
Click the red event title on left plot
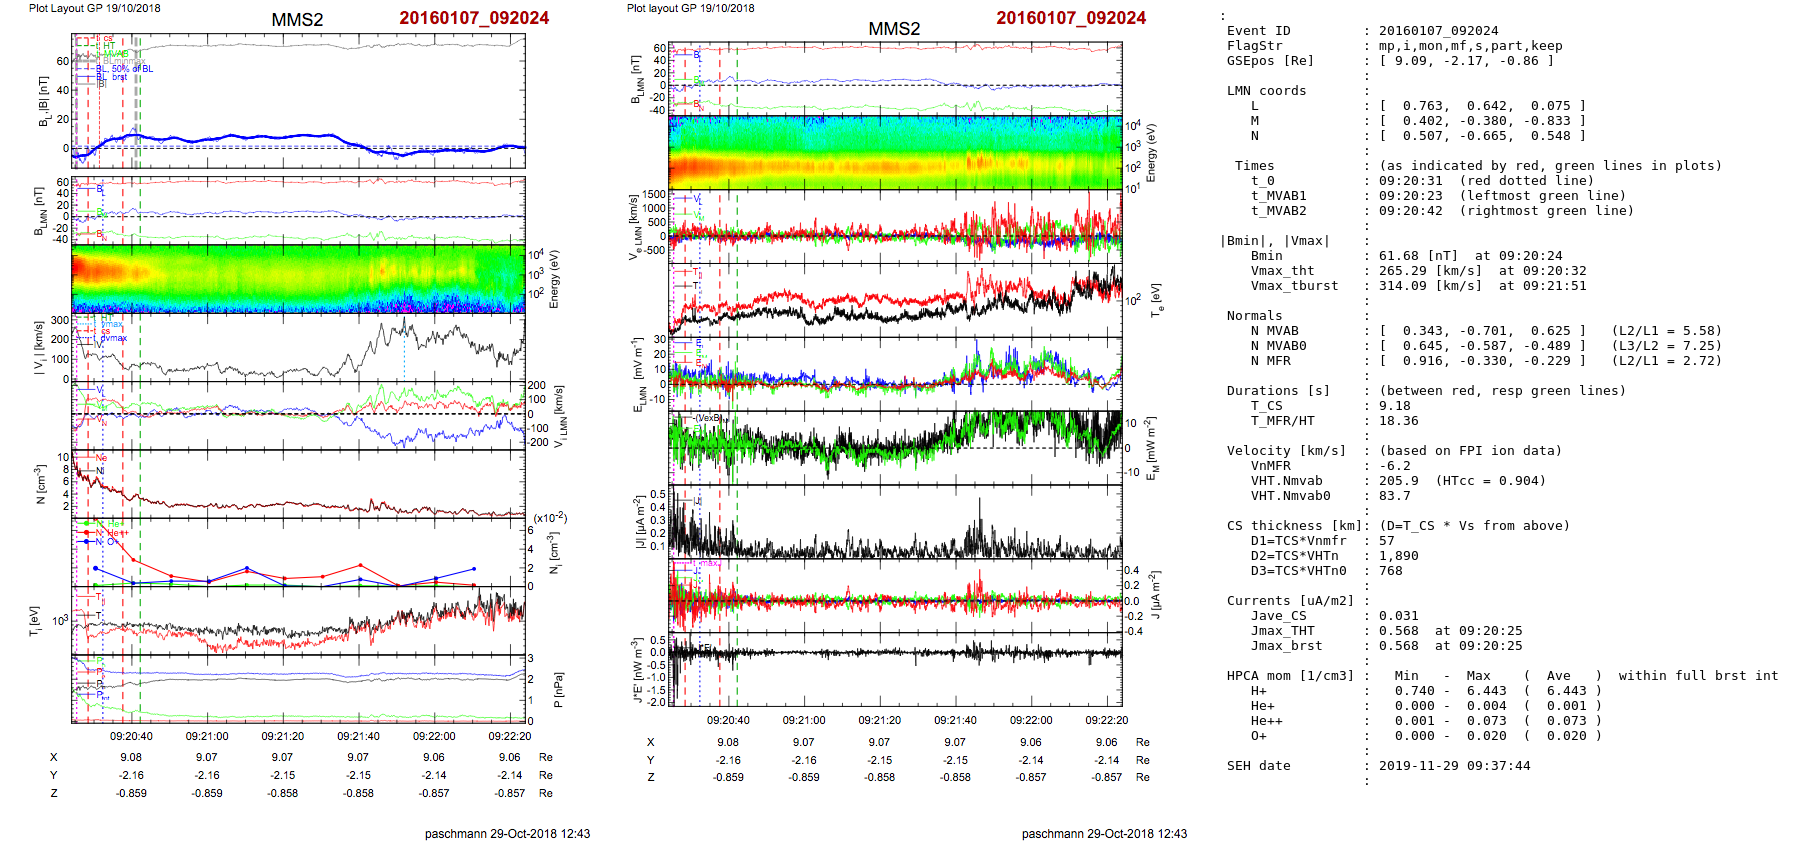pyautogui.click(x=473, y=18)
